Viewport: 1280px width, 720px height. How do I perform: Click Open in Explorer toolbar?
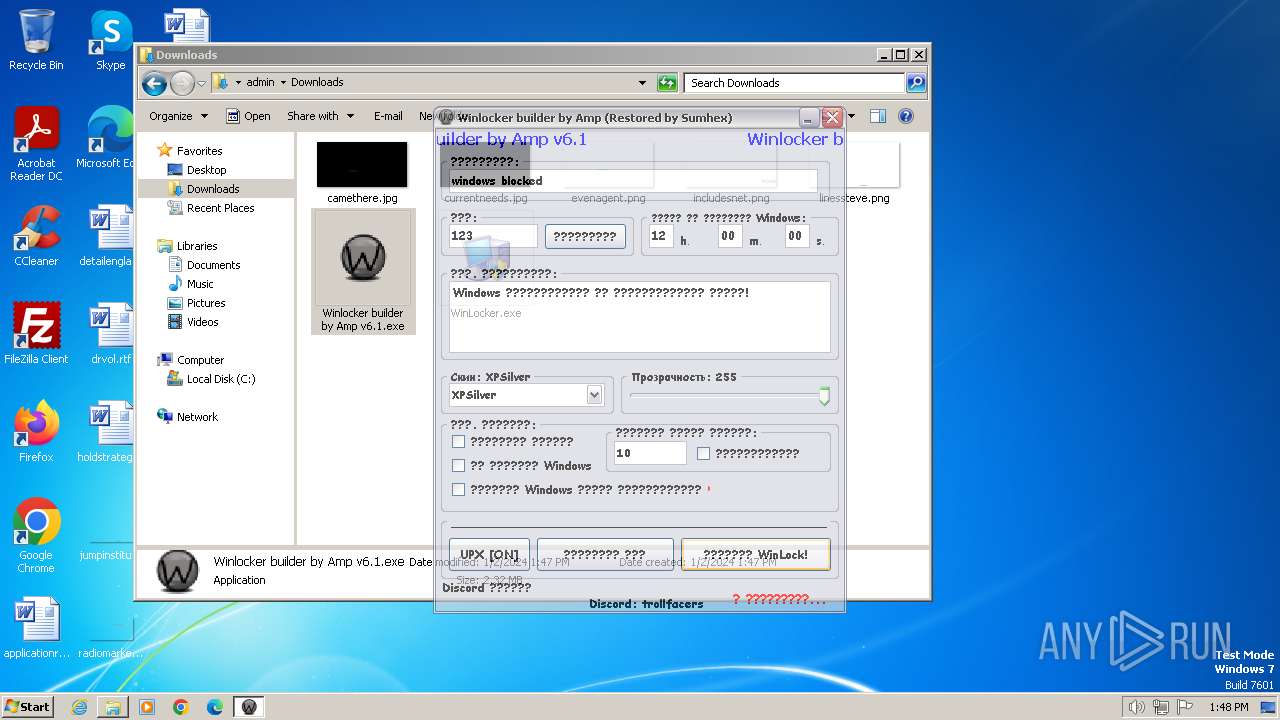click(248, 116)
